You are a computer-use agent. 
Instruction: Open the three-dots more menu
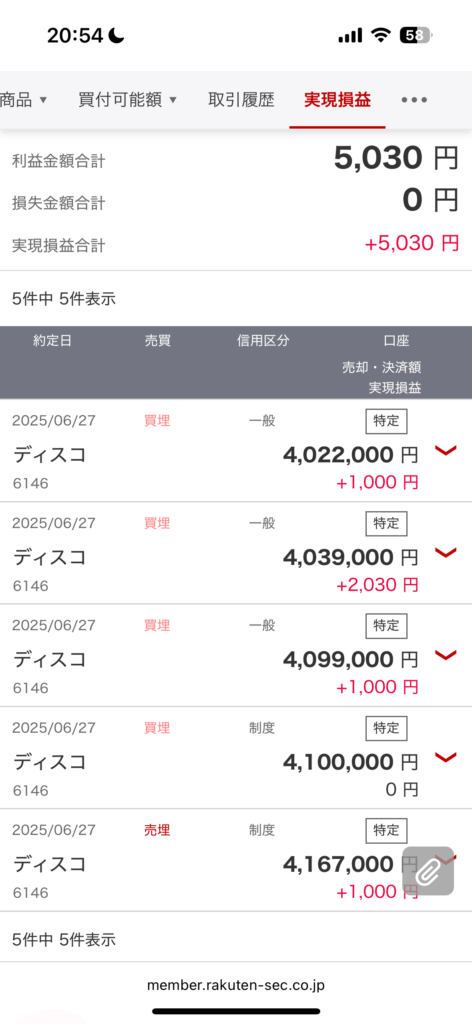(414, 100)
